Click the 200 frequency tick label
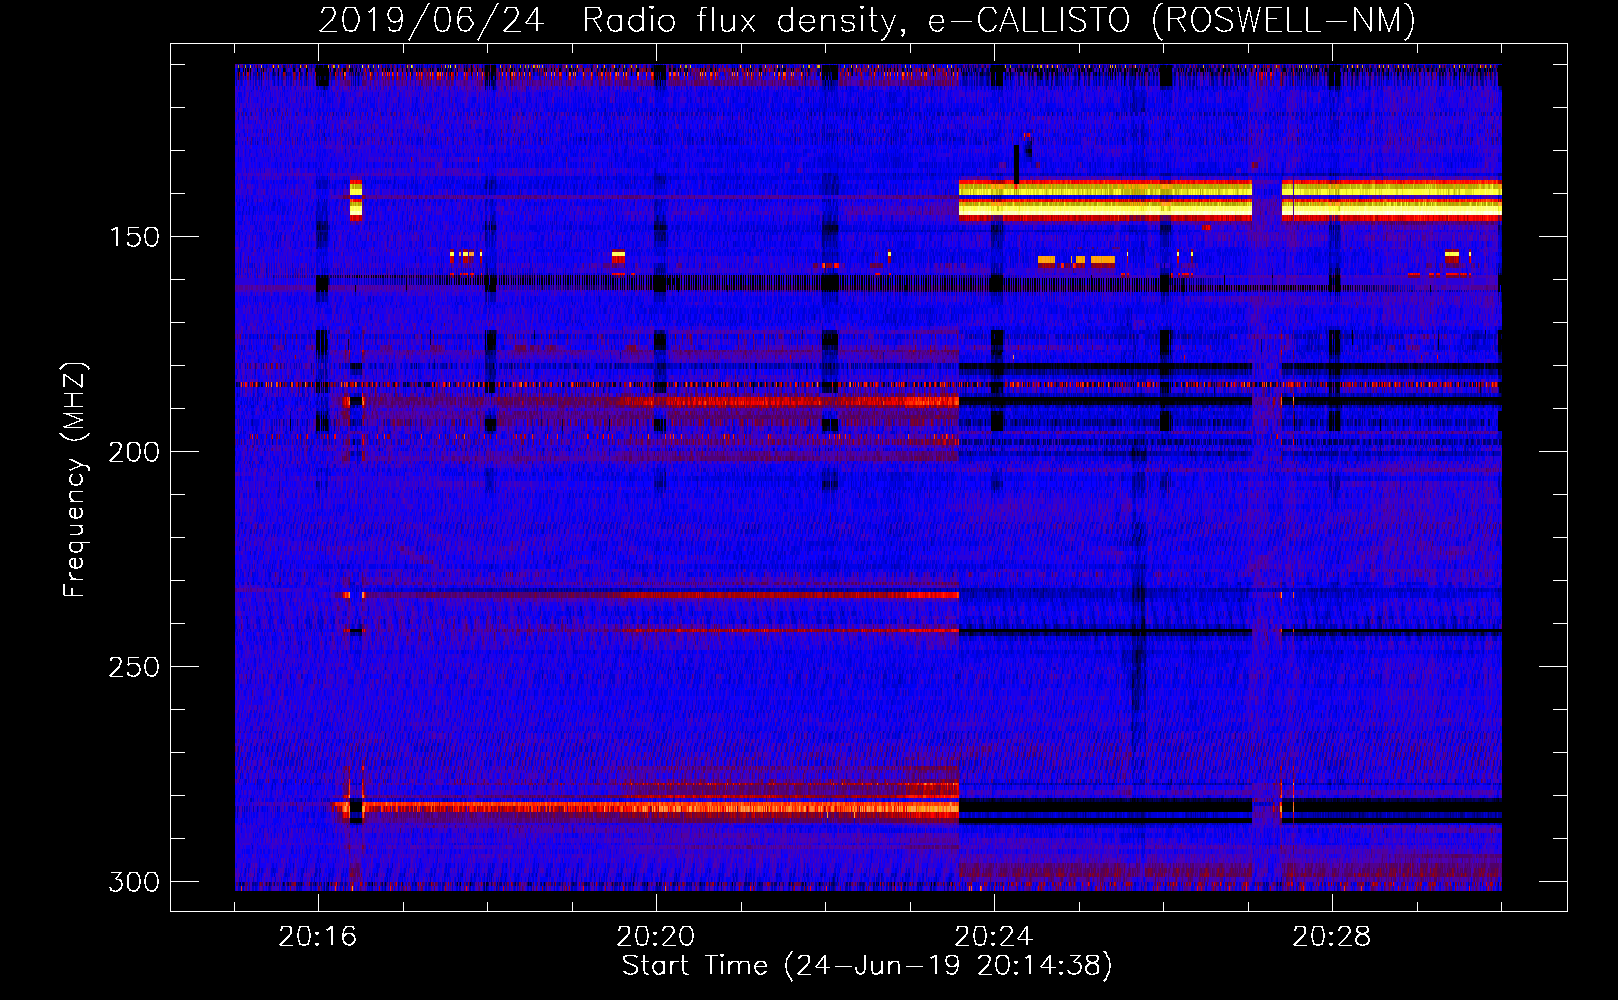 point(133,452)
